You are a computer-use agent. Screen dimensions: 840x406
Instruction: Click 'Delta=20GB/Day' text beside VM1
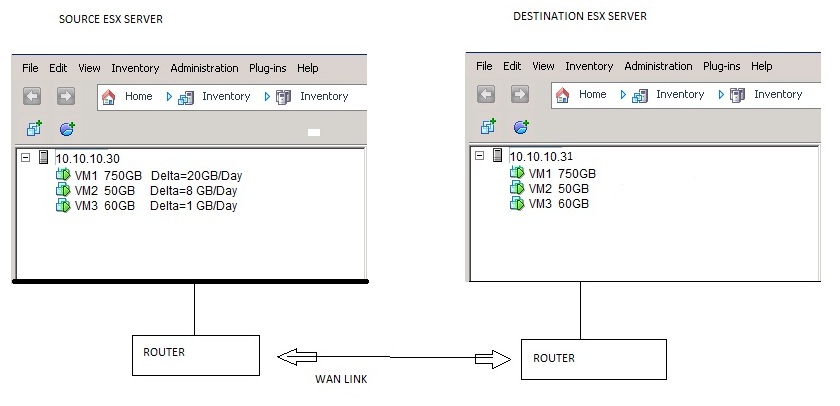click(x=197, y=175)
